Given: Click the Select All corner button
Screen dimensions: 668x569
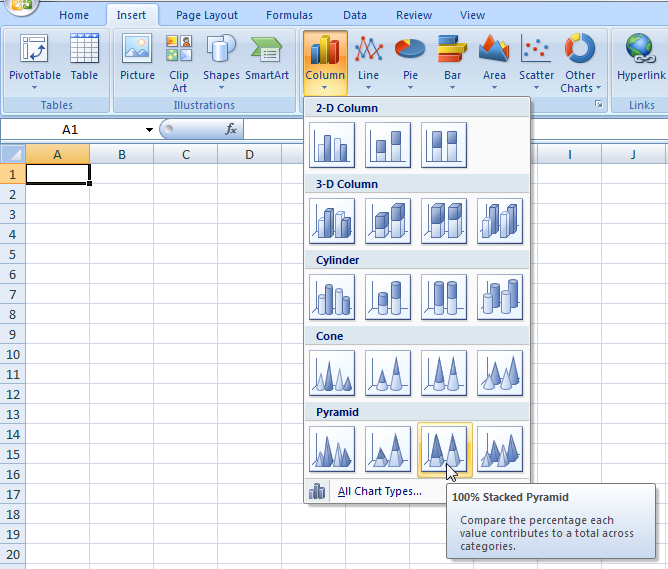Looking at the screenshot, I should coord(13,154).
